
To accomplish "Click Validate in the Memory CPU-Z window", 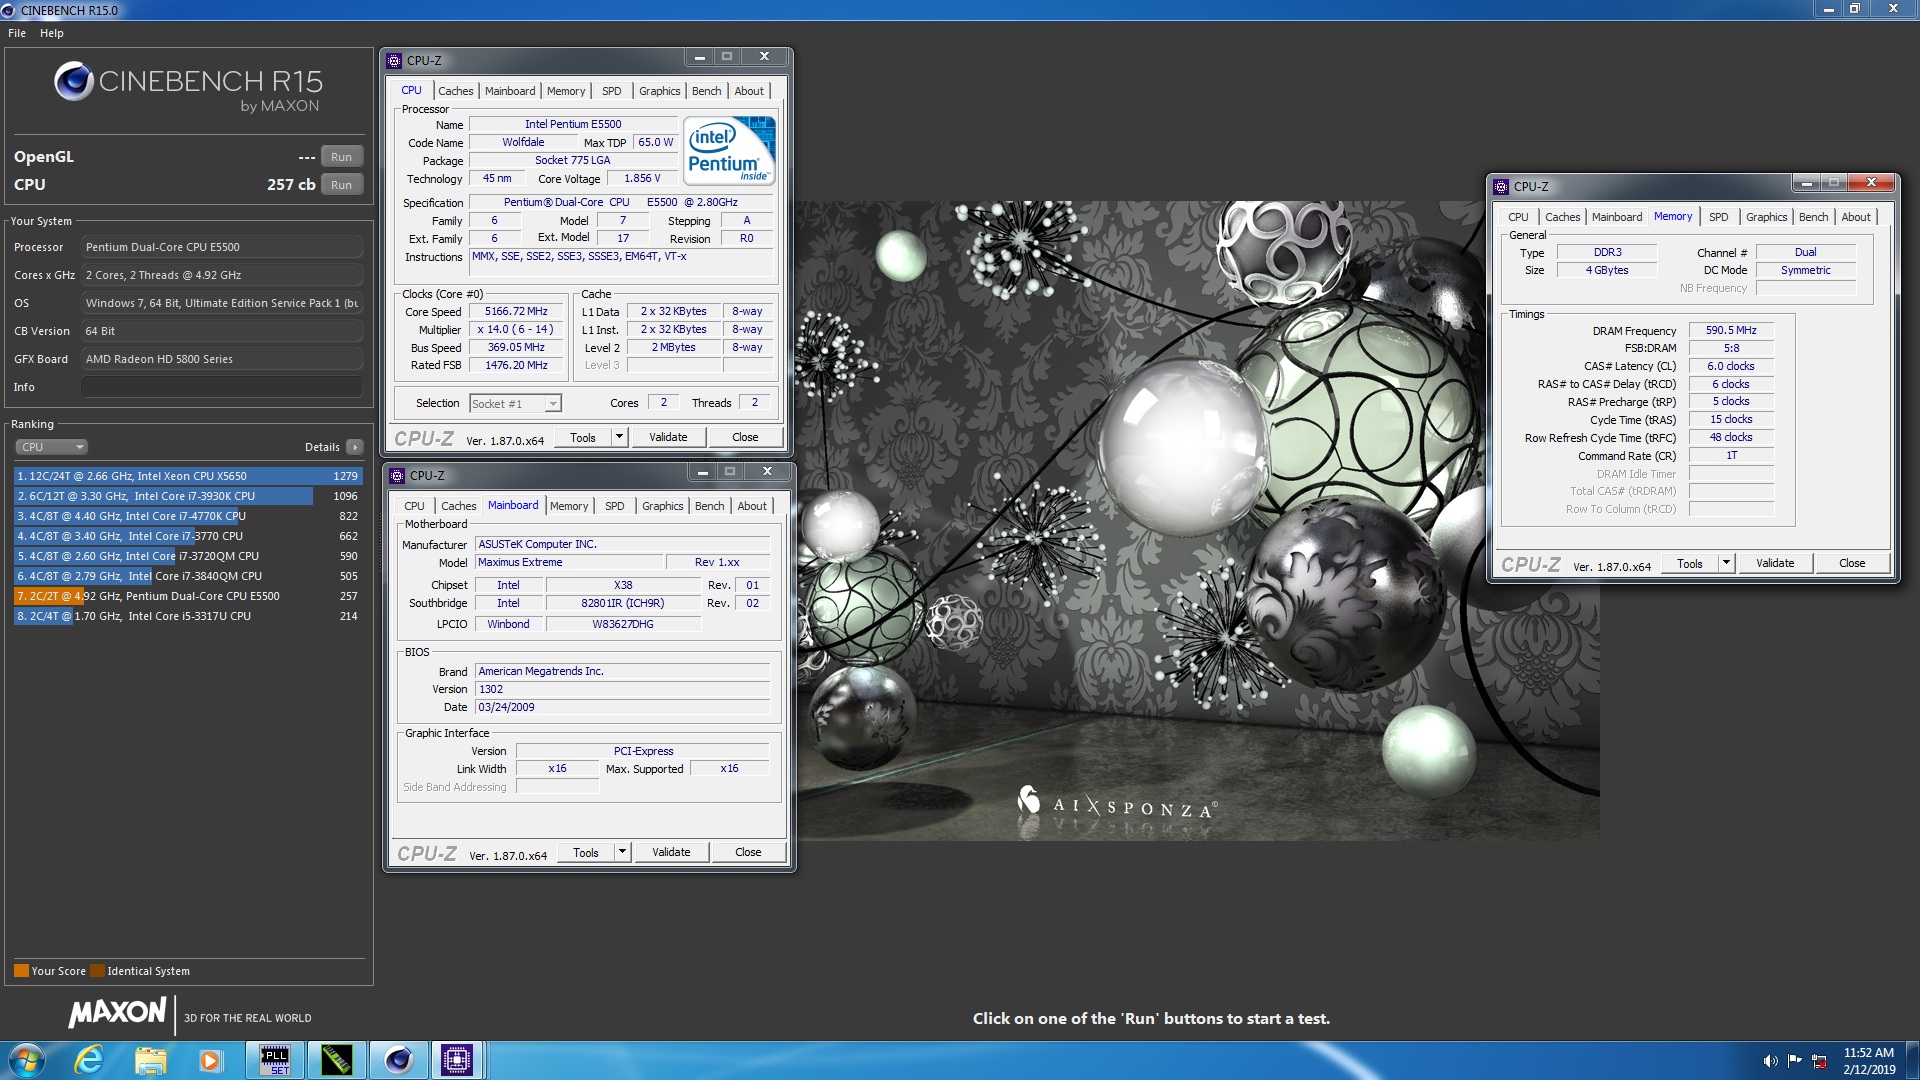I will point(1775,563).
